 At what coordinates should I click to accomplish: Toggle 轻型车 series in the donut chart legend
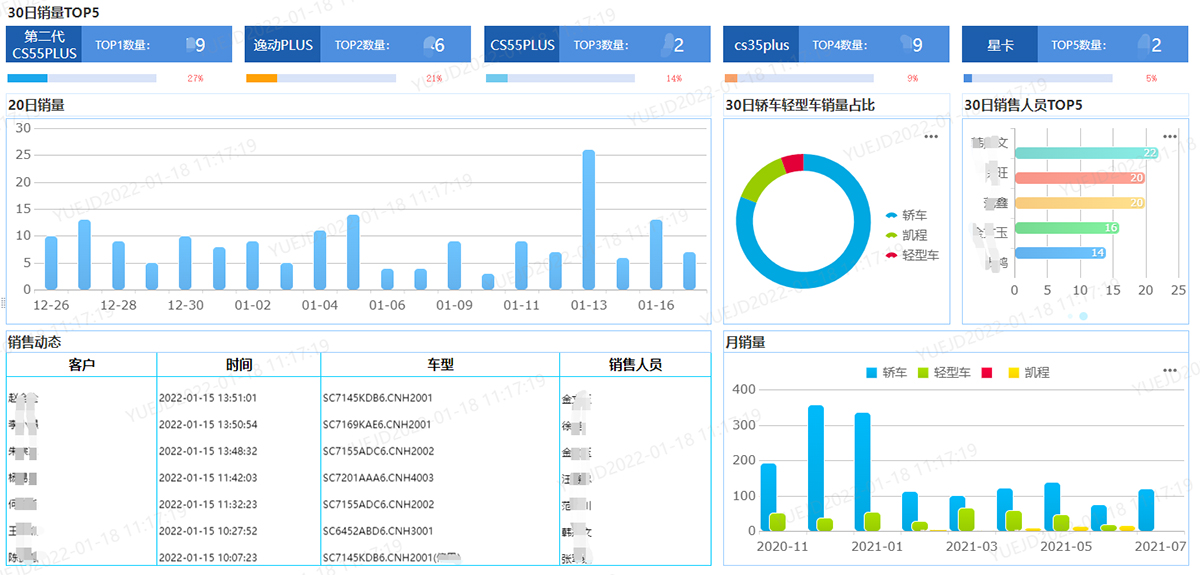click(x=912, y=255)
